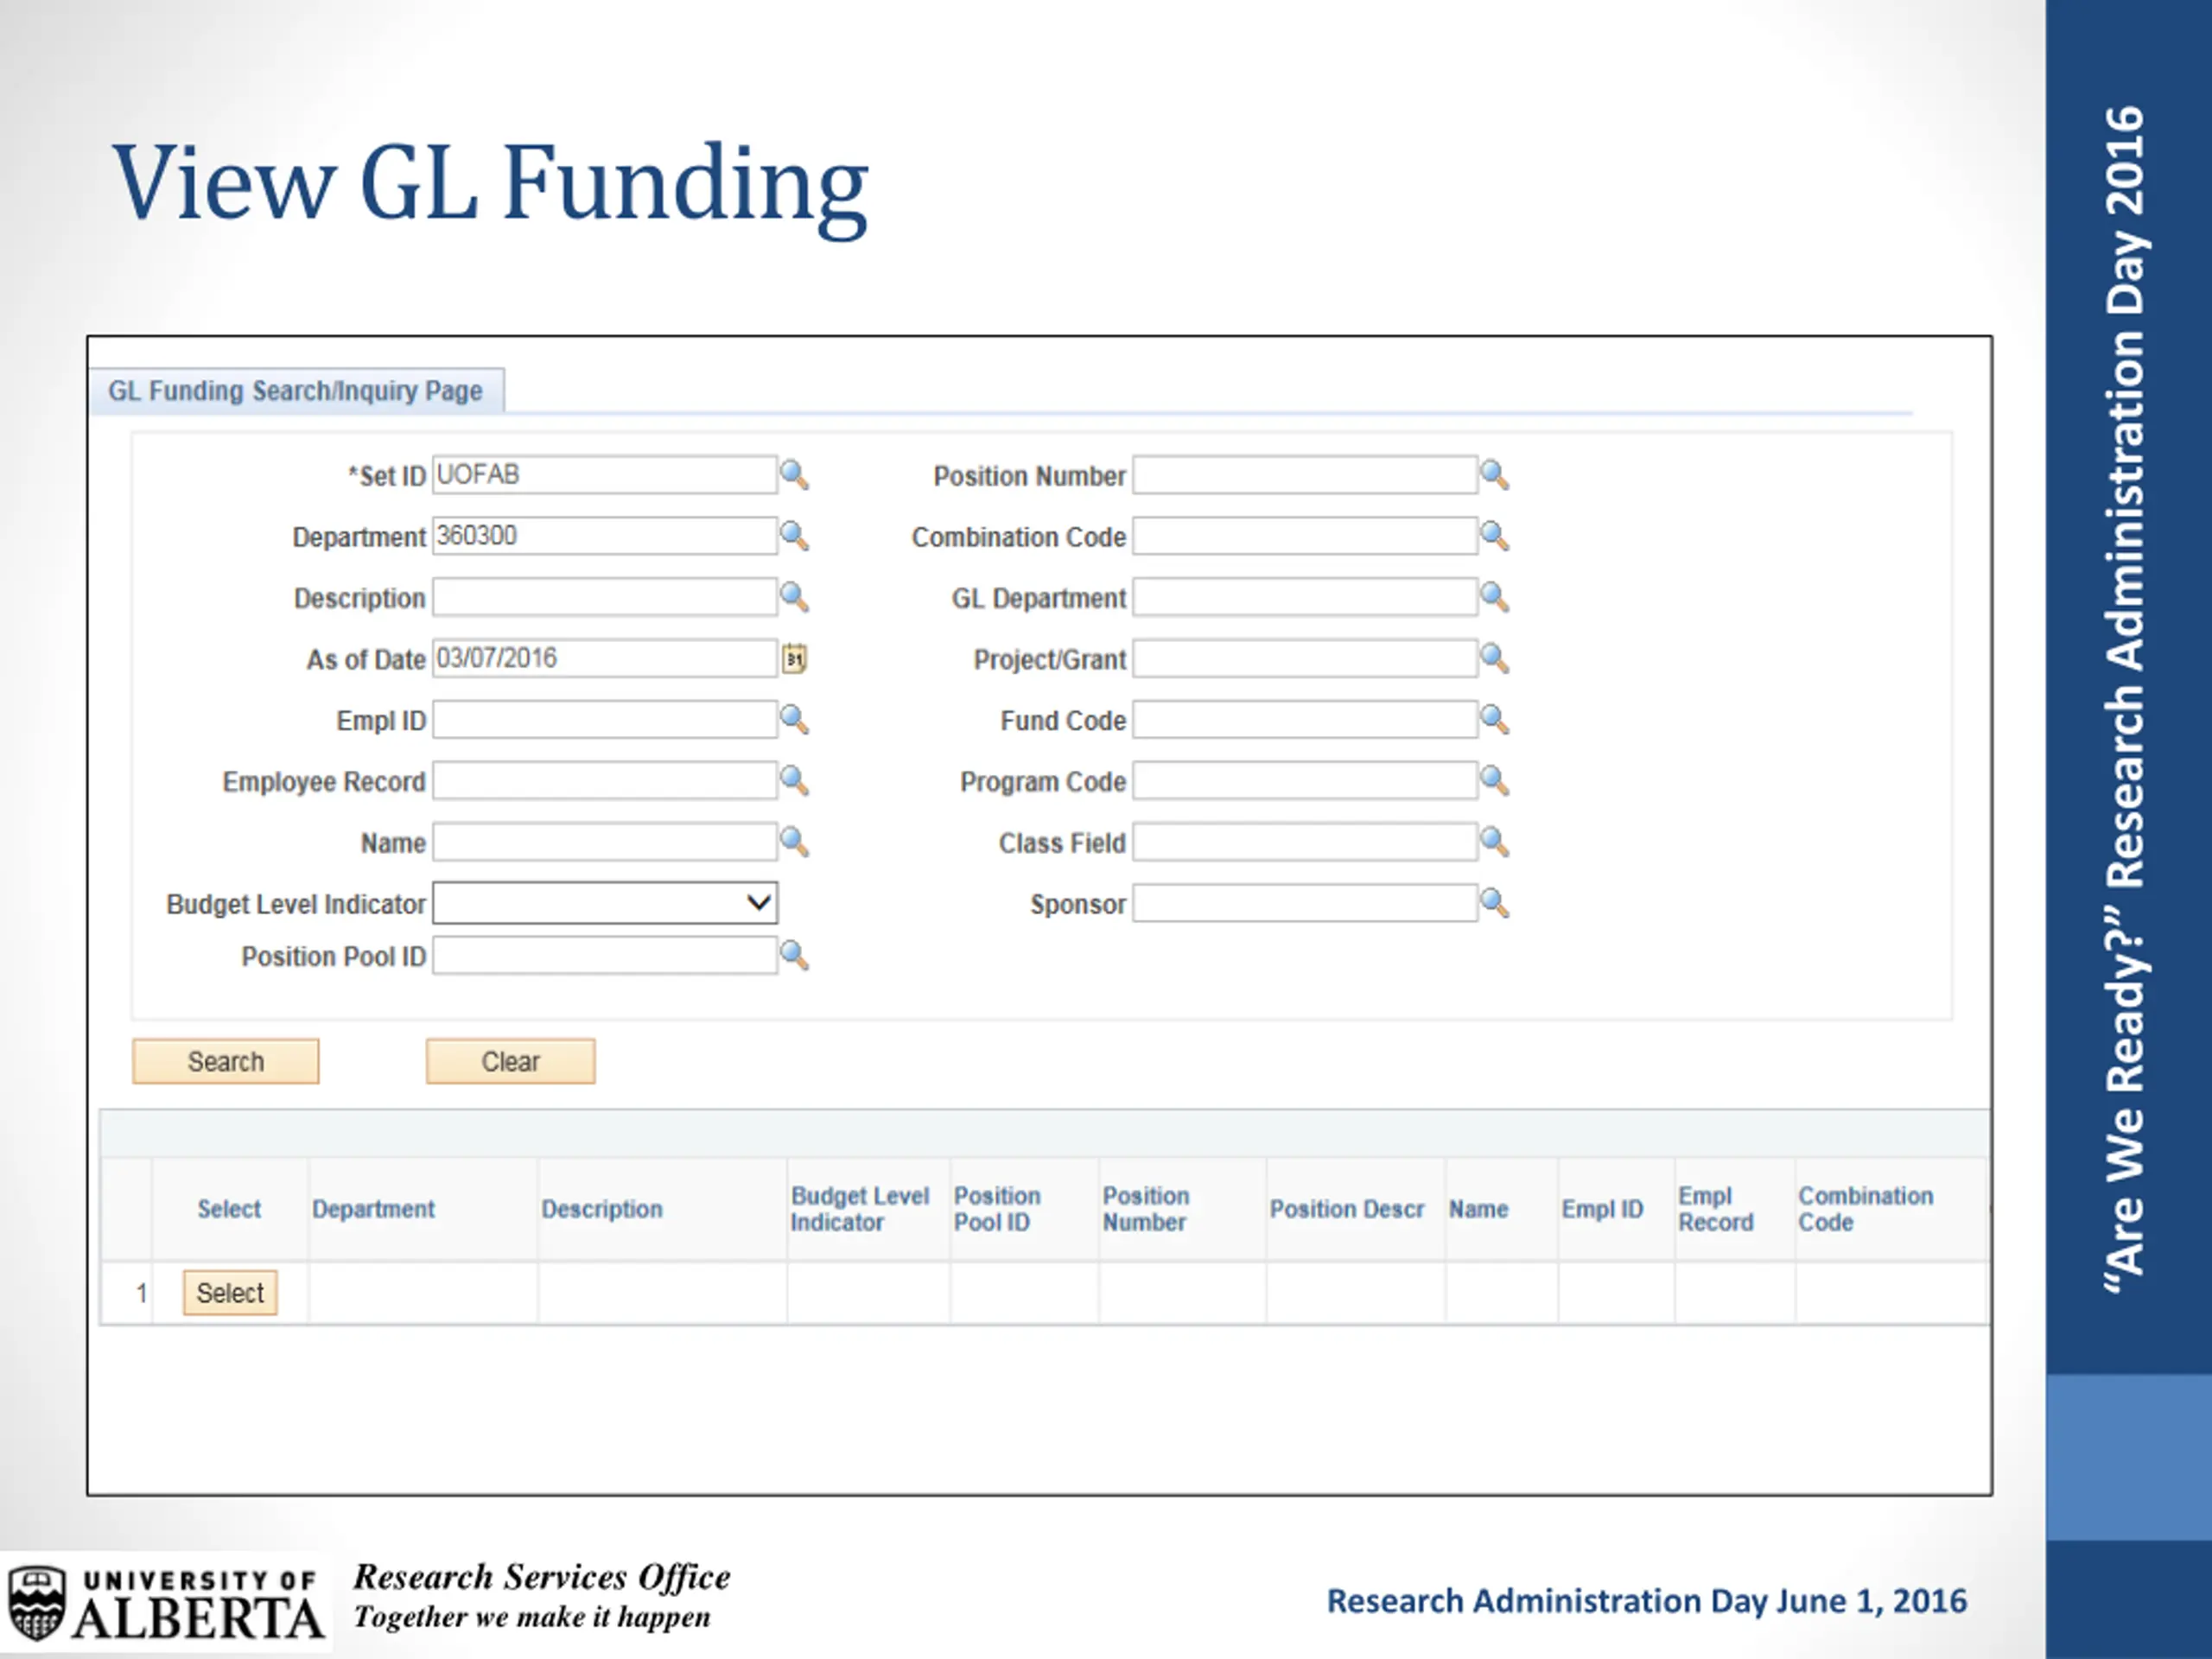Focus the Position Pool ID input field
This screenshot has height=1659, width=2212.
pyautogui.click(x=605, y=956)
